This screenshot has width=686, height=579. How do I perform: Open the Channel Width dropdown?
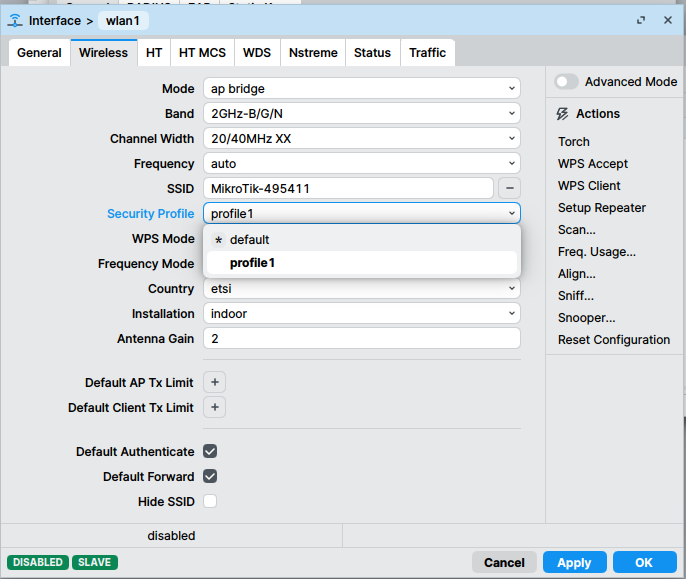coord(361,139)
